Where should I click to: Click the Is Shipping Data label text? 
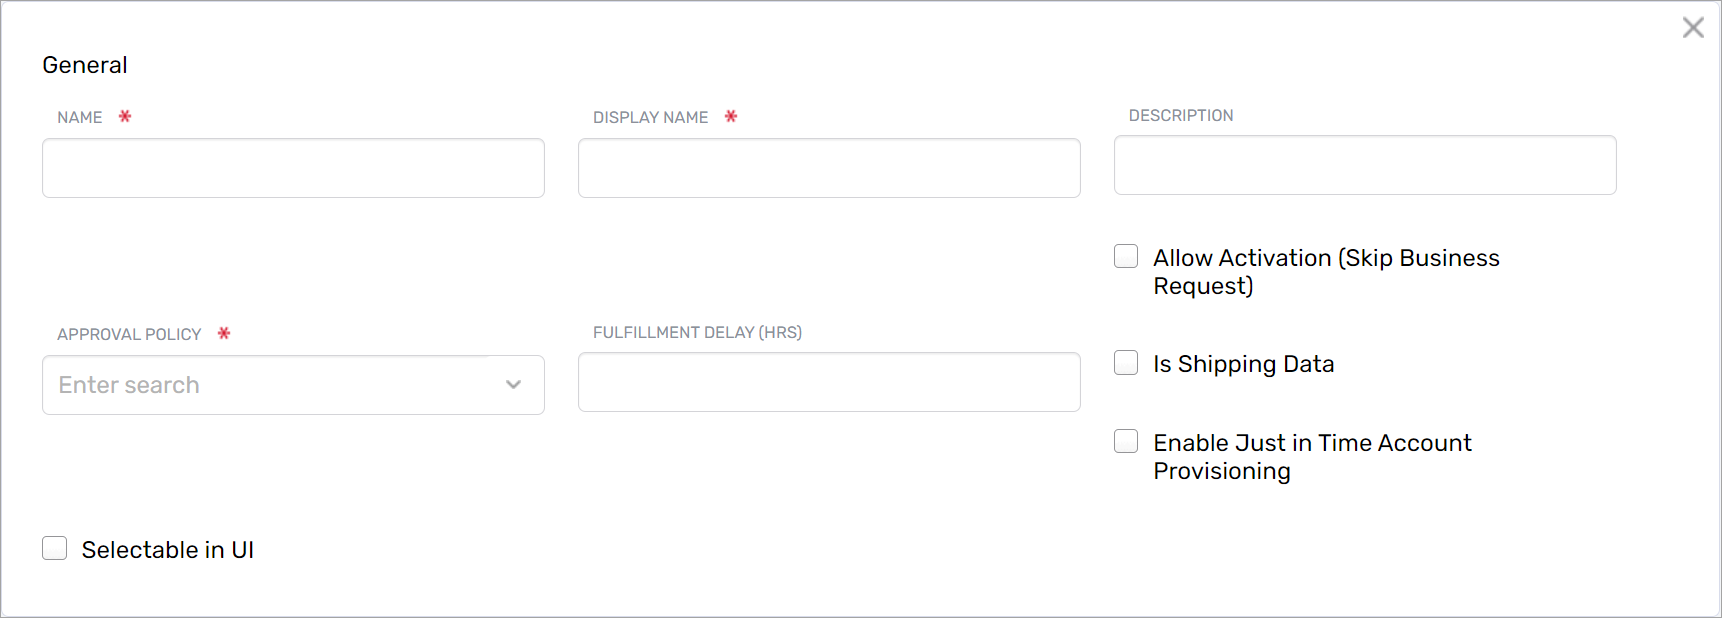click(x=1243, y=364)
